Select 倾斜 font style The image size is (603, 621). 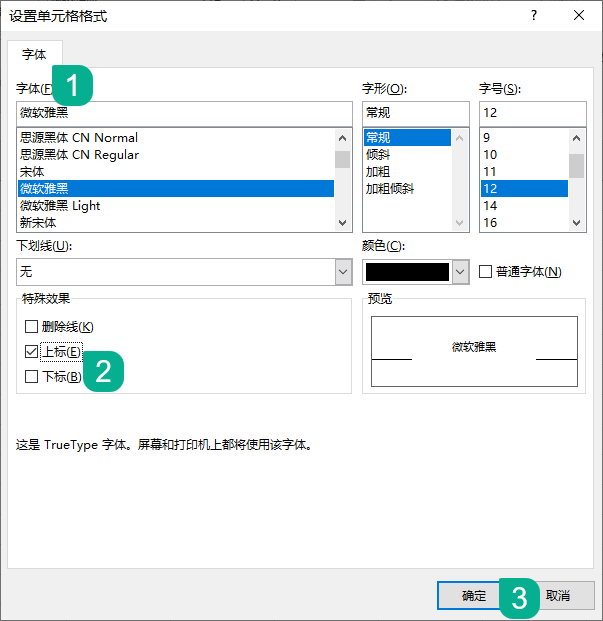coord(407,154)
